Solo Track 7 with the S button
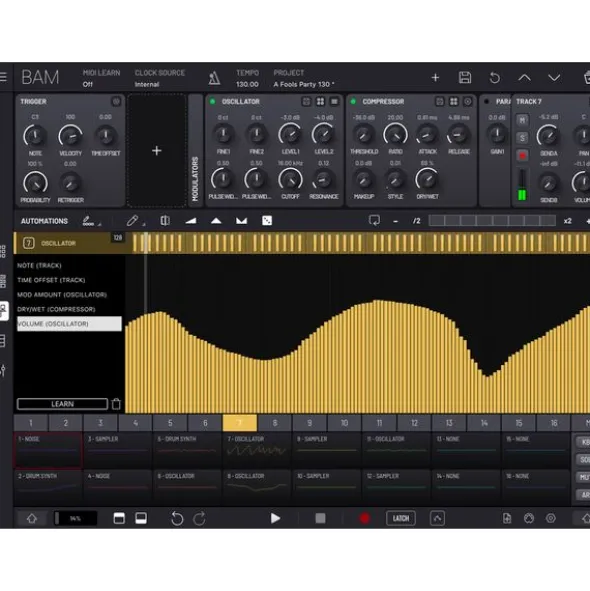 tap(522, 138)
